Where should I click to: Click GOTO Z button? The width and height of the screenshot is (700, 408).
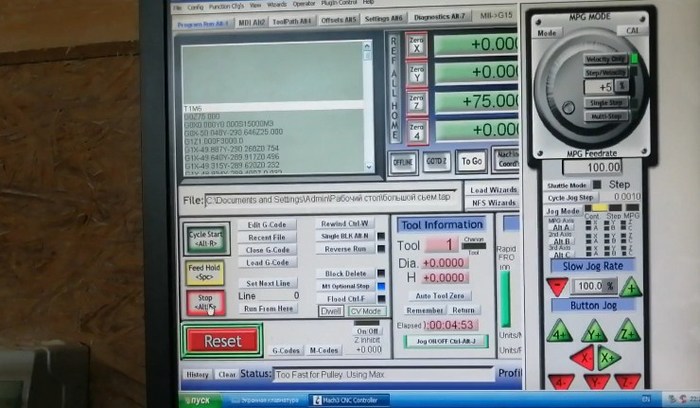click(x=436, y=161)
